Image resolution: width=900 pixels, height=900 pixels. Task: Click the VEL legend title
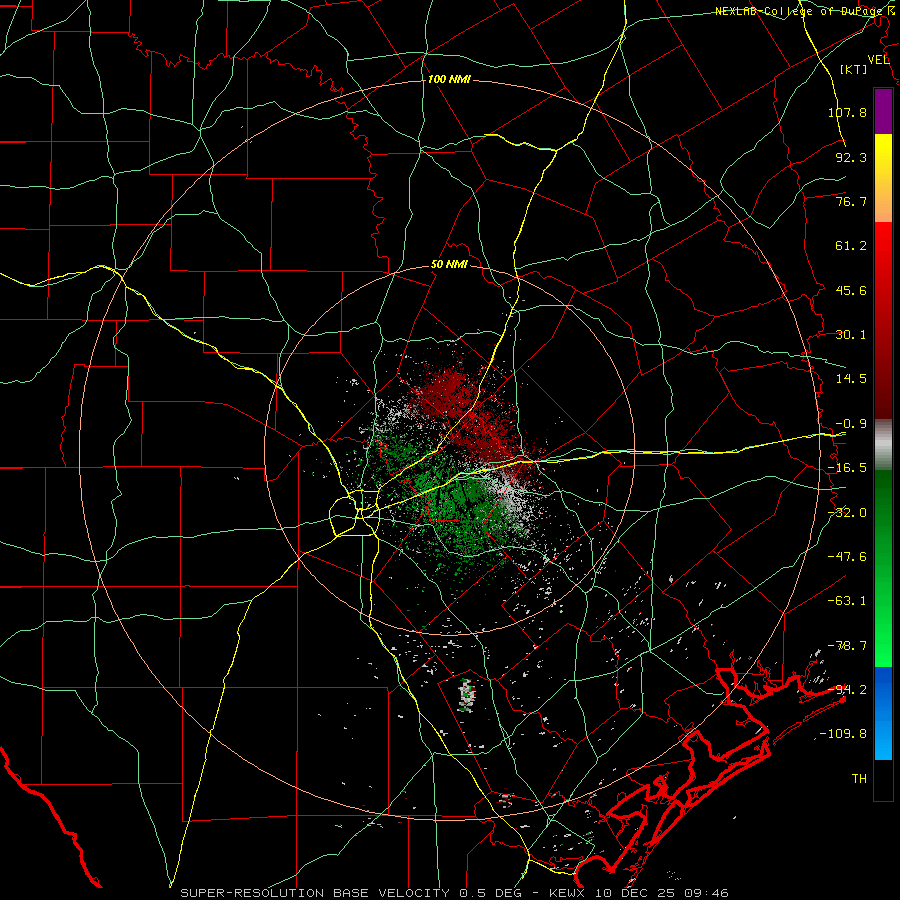pyautogui.click(x=878, y=60)
